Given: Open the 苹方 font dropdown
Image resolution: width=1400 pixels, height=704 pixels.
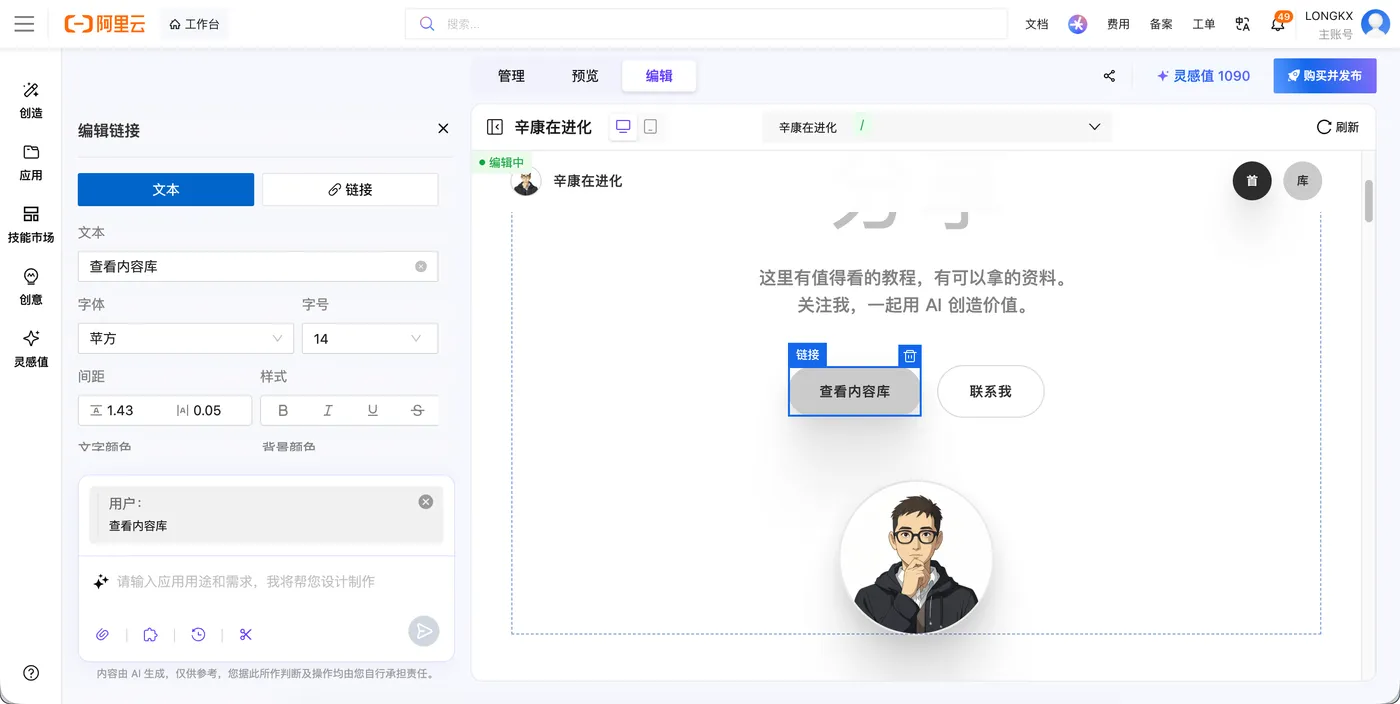Looking at the screenshot, I should pos(186,338).
